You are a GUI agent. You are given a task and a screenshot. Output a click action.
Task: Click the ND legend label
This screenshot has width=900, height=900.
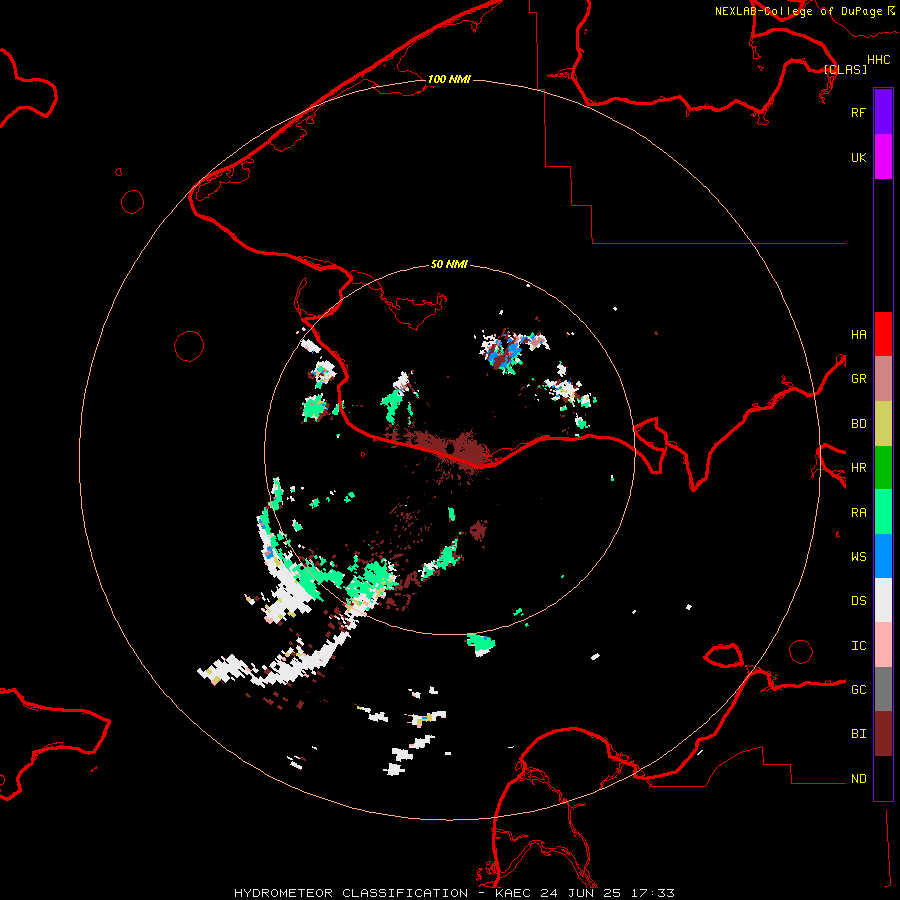click(x=858, y=778)
